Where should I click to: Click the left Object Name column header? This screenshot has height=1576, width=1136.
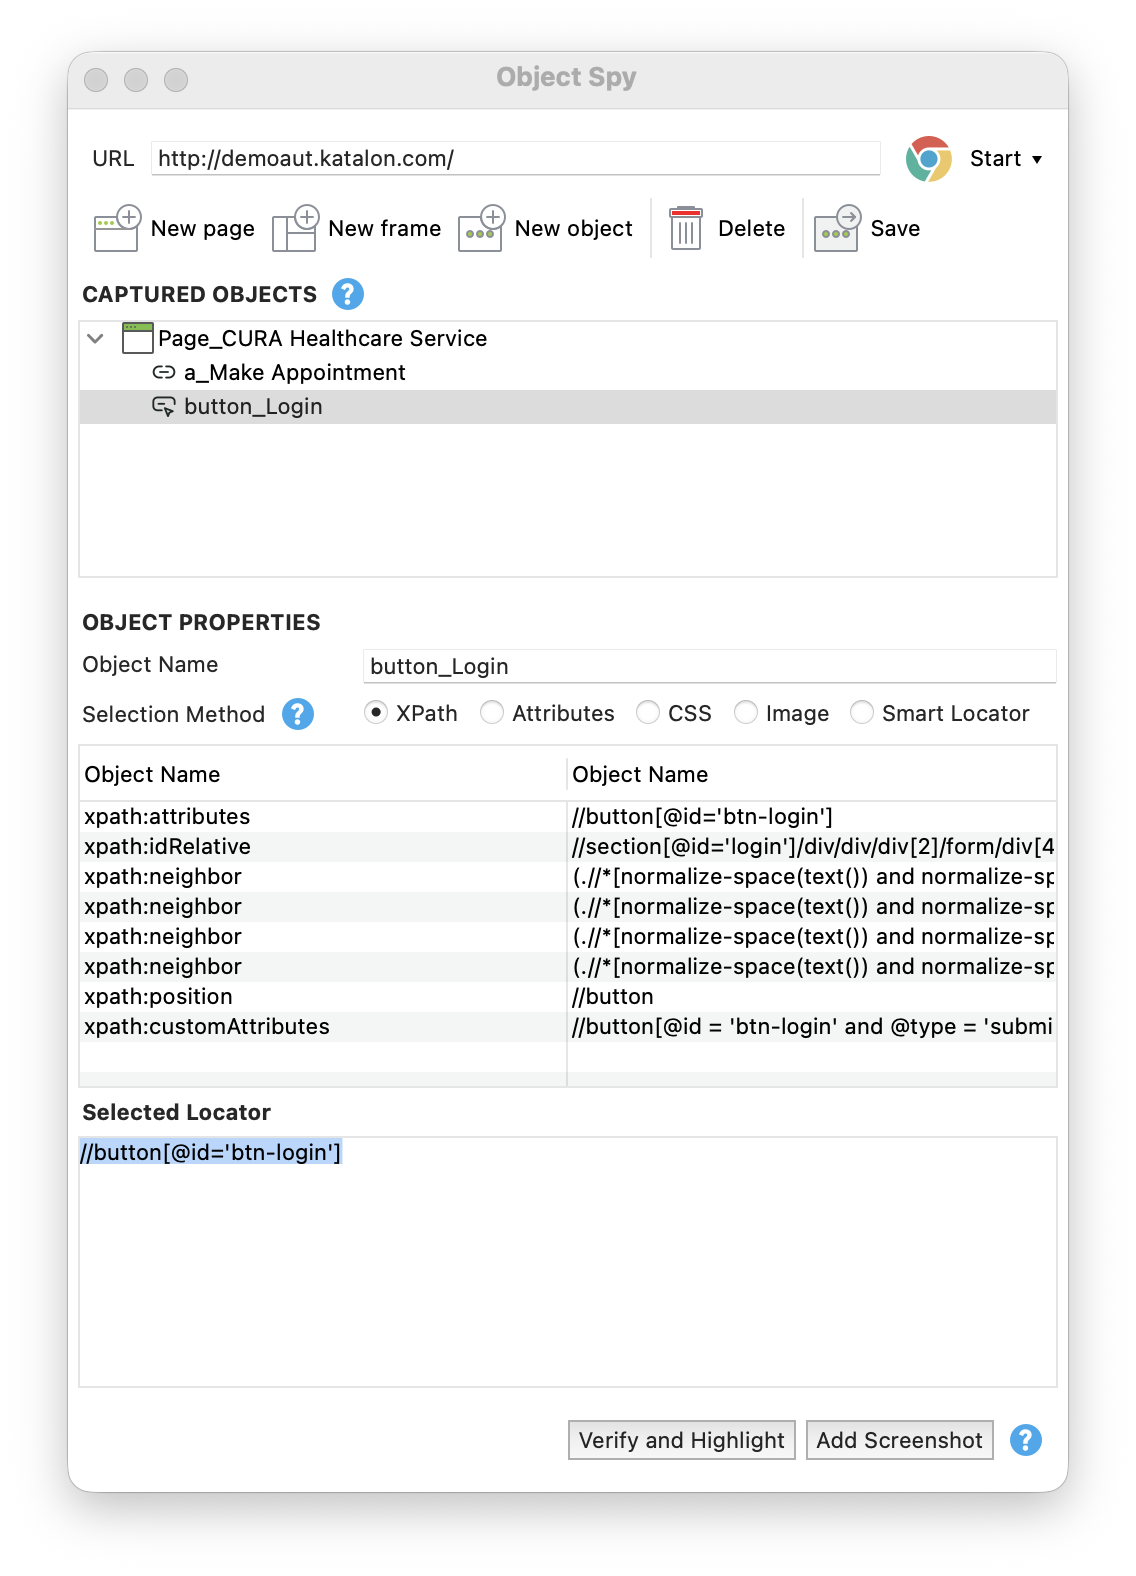(323, 774)
